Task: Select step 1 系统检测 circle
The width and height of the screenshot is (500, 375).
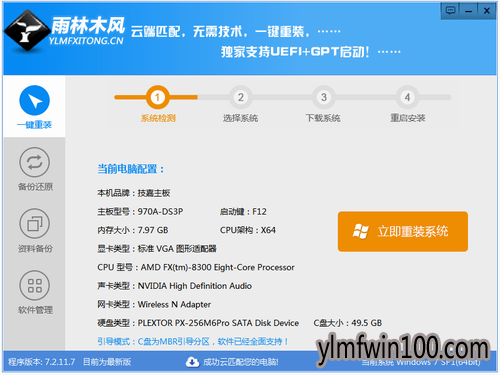Action: pyautogui.click(x=157, y=97)
